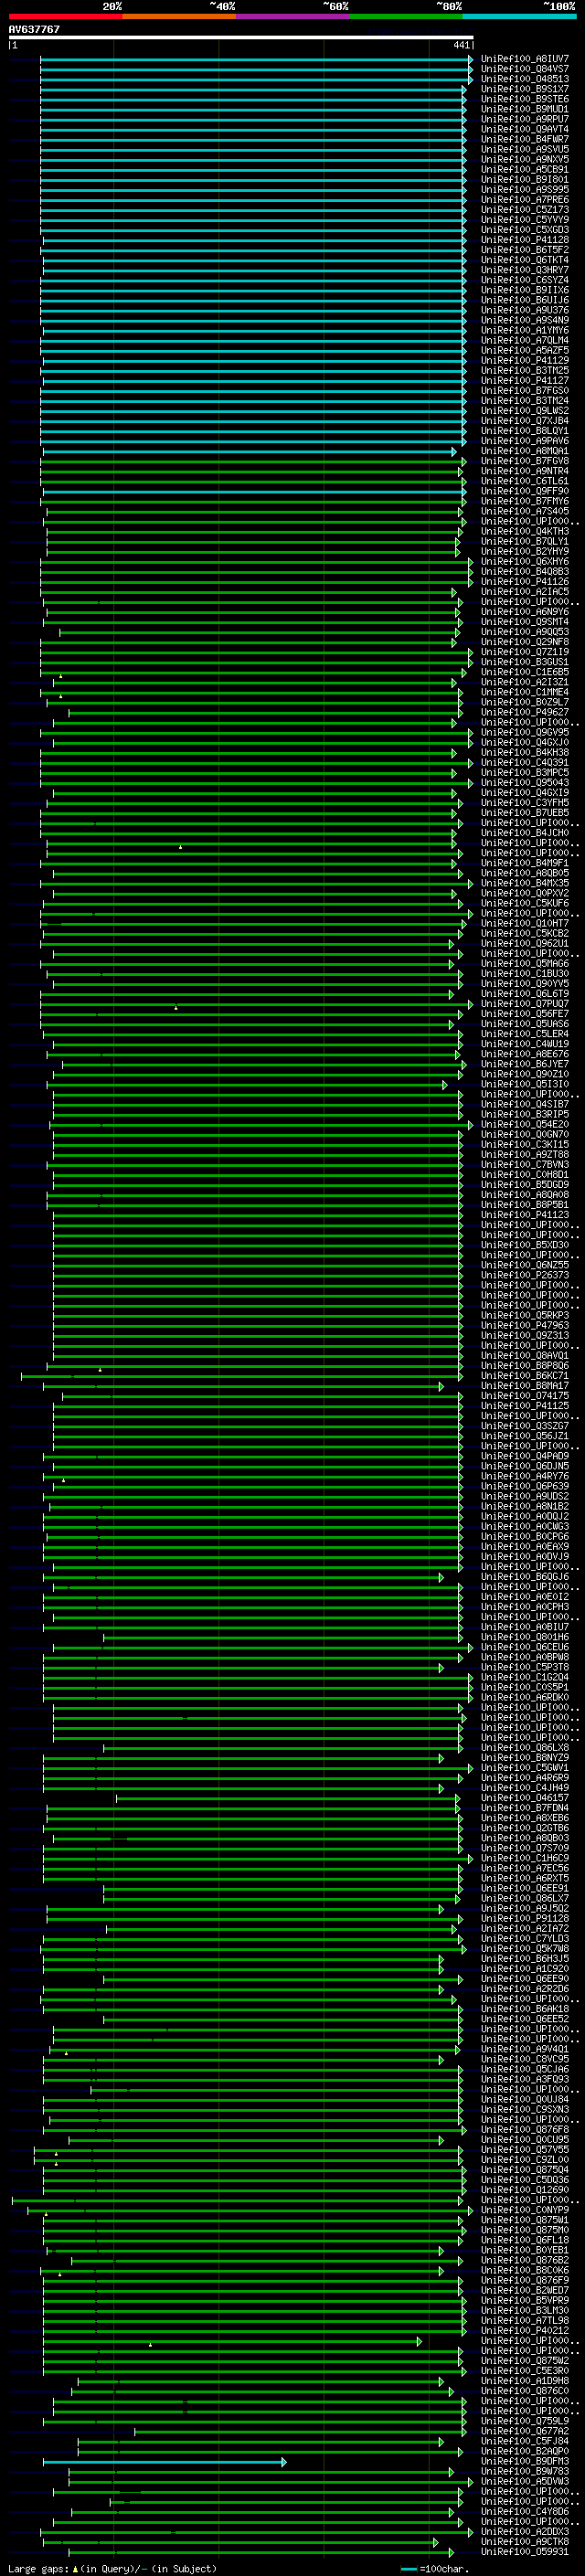The height and width of the screenshot is (2576, 585).
Task: Select hit label UniRef100_A9NXV5
Action: coord(525,159)
